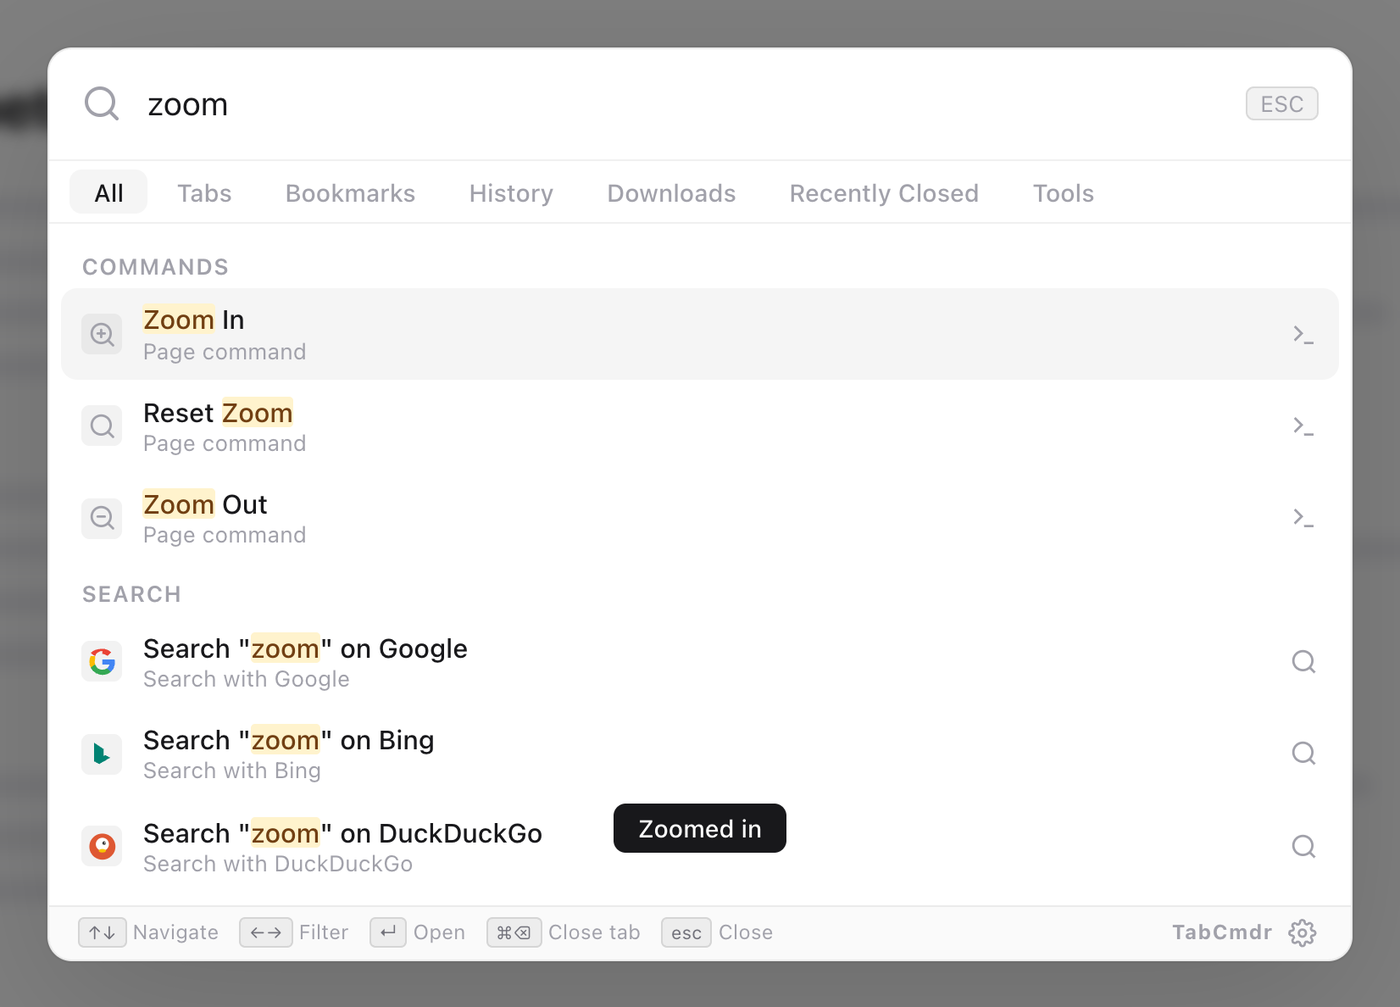1400x1007 pixels.
Task: Focus the search field containing "zoom"
Action: [690, 104]
